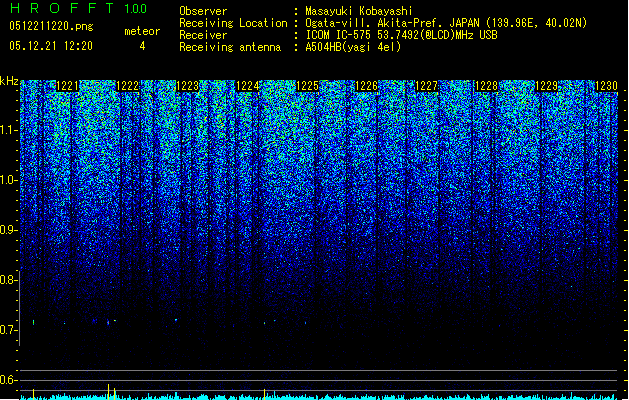Select the Ogata-vill. Akita-Pref. JAPAN location text
This screenshot has width=629, height=400.
coord(446,23)
